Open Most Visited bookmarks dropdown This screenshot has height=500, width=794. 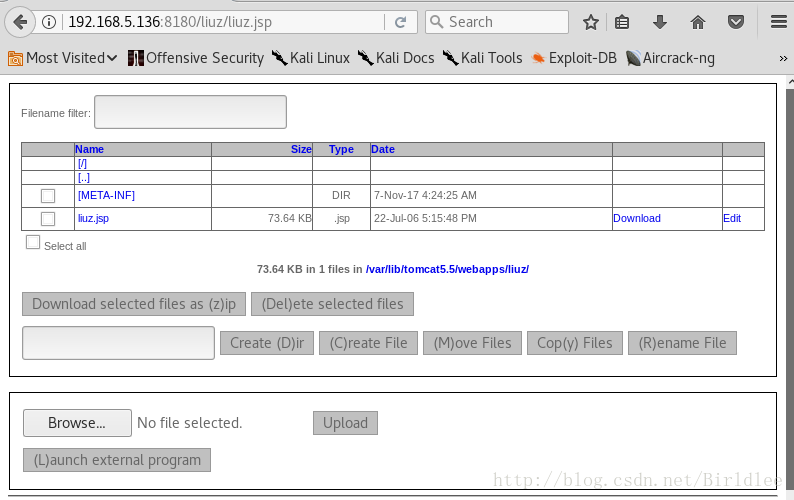pyautogui.click(x=62, y=58)
